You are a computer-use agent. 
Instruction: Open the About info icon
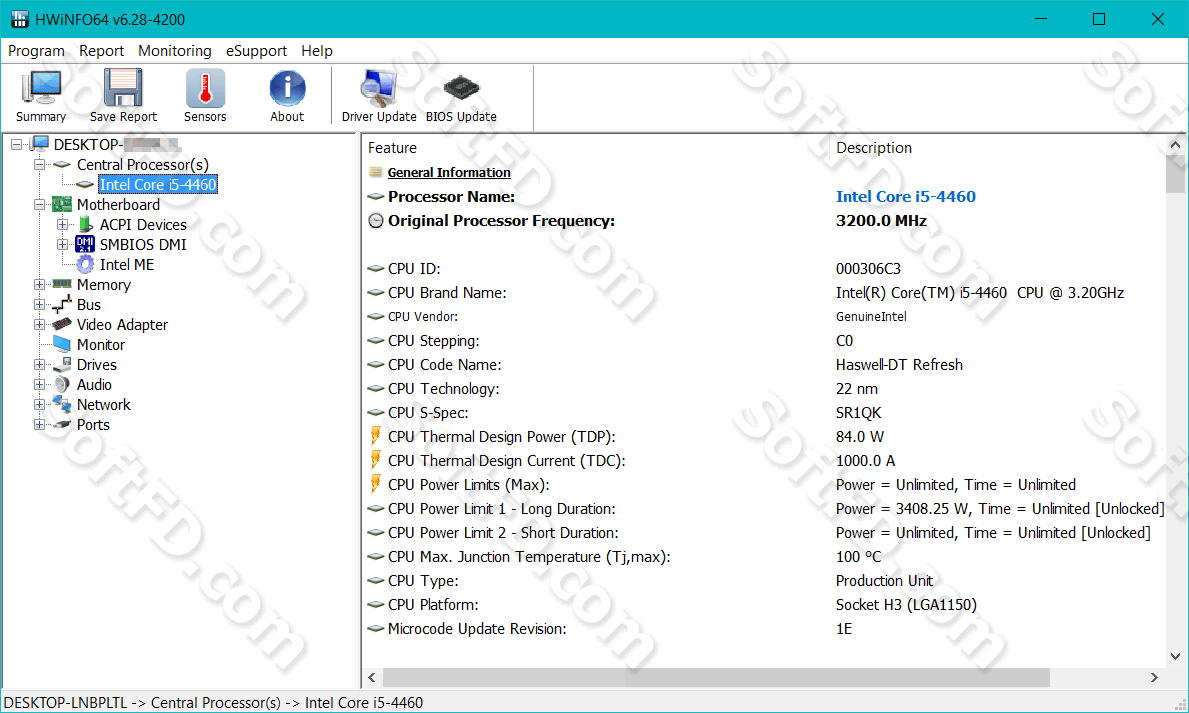coord(287,88)
